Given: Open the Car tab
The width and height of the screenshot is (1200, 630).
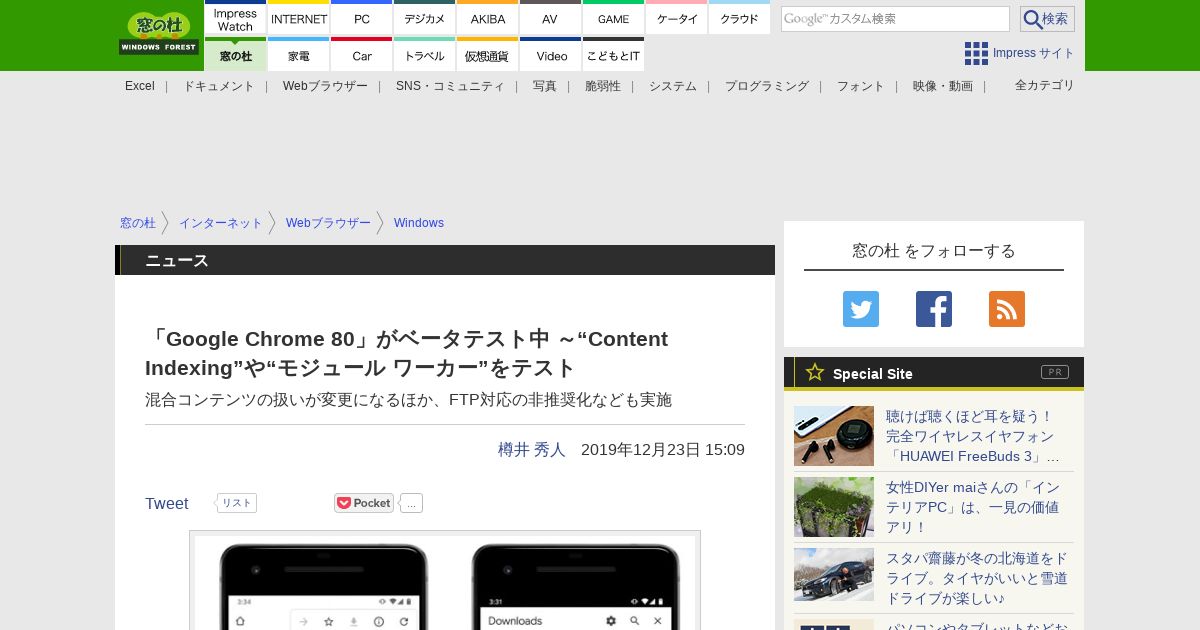Looking at the screenshot, I should 362,55.
